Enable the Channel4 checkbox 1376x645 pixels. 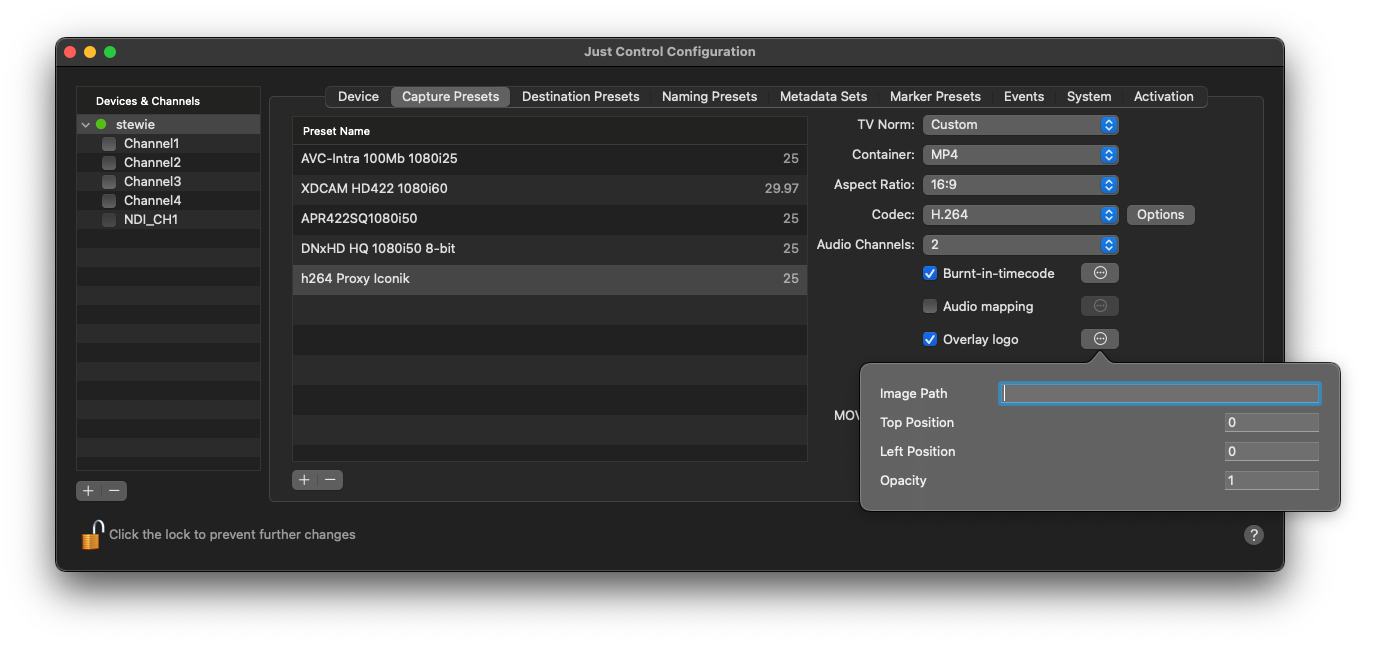point(109,201)
